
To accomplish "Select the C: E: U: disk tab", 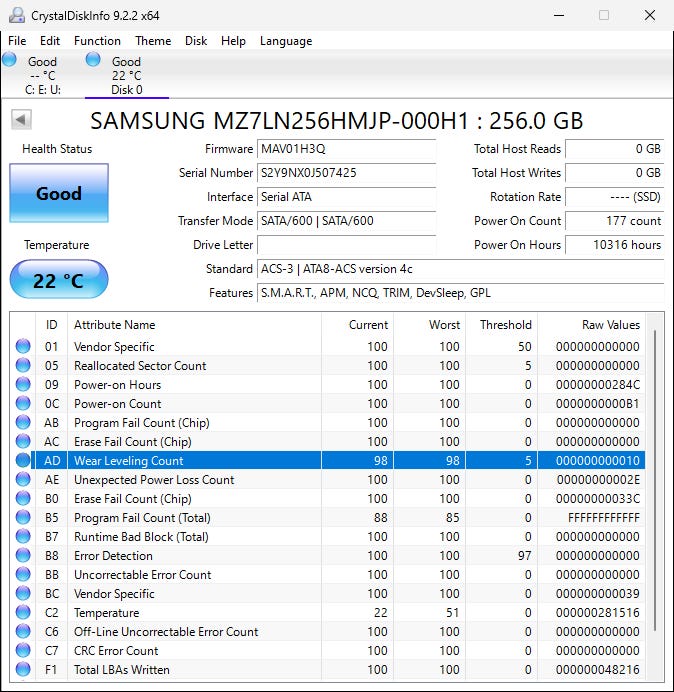I will (42, 75).
